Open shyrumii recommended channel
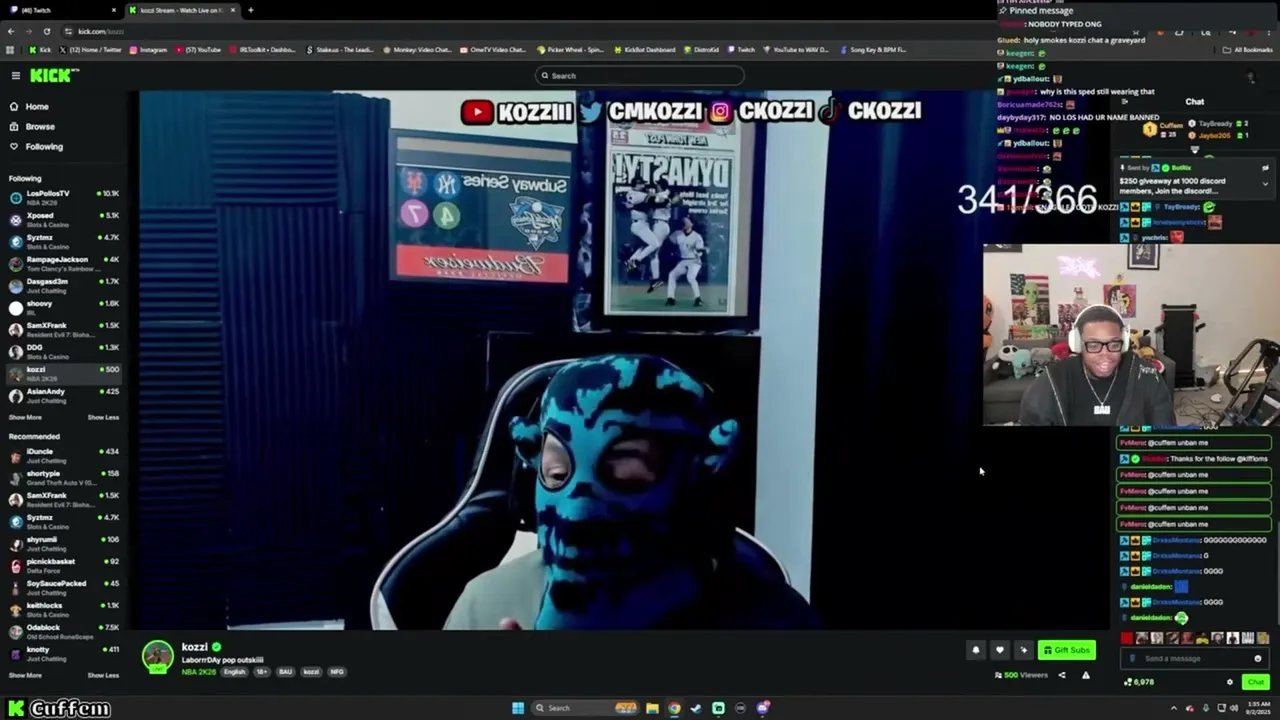Image resolution: width=1280 pixels, height=720 pixels. pyautogui.click(x=64, y=543)
